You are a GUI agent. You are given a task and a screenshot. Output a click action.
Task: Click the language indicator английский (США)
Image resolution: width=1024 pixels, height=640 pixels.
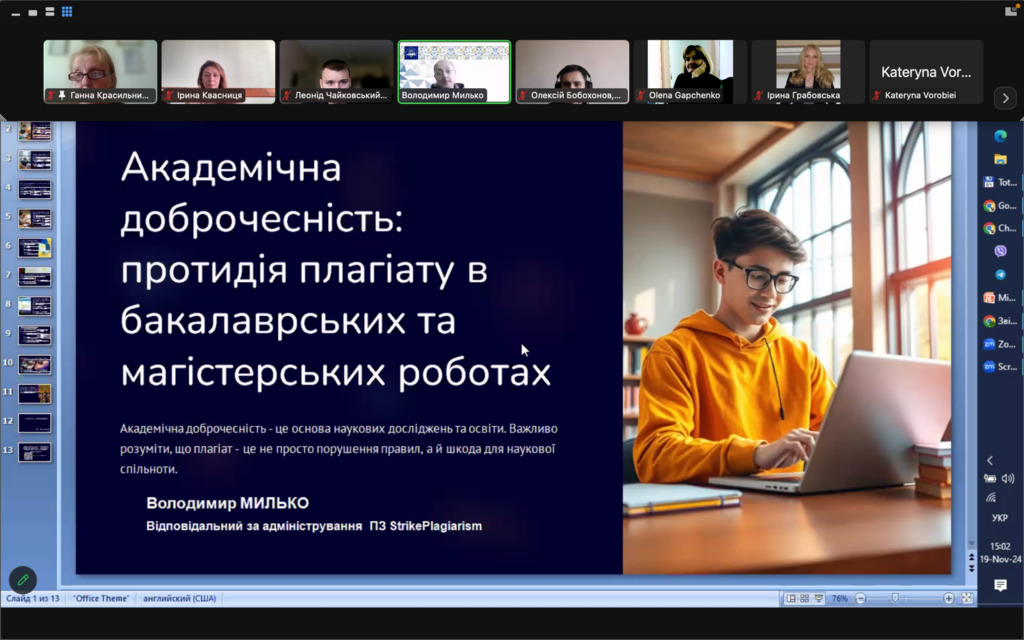[179, 598]
